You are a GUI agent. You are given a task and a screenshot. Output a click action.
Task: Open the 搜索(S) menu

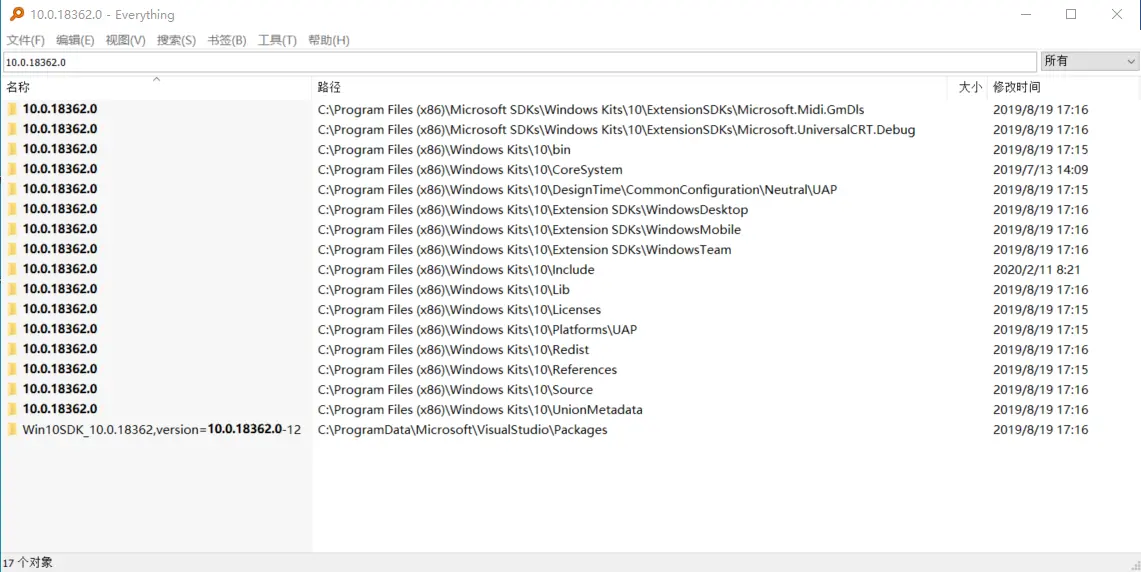176,40
